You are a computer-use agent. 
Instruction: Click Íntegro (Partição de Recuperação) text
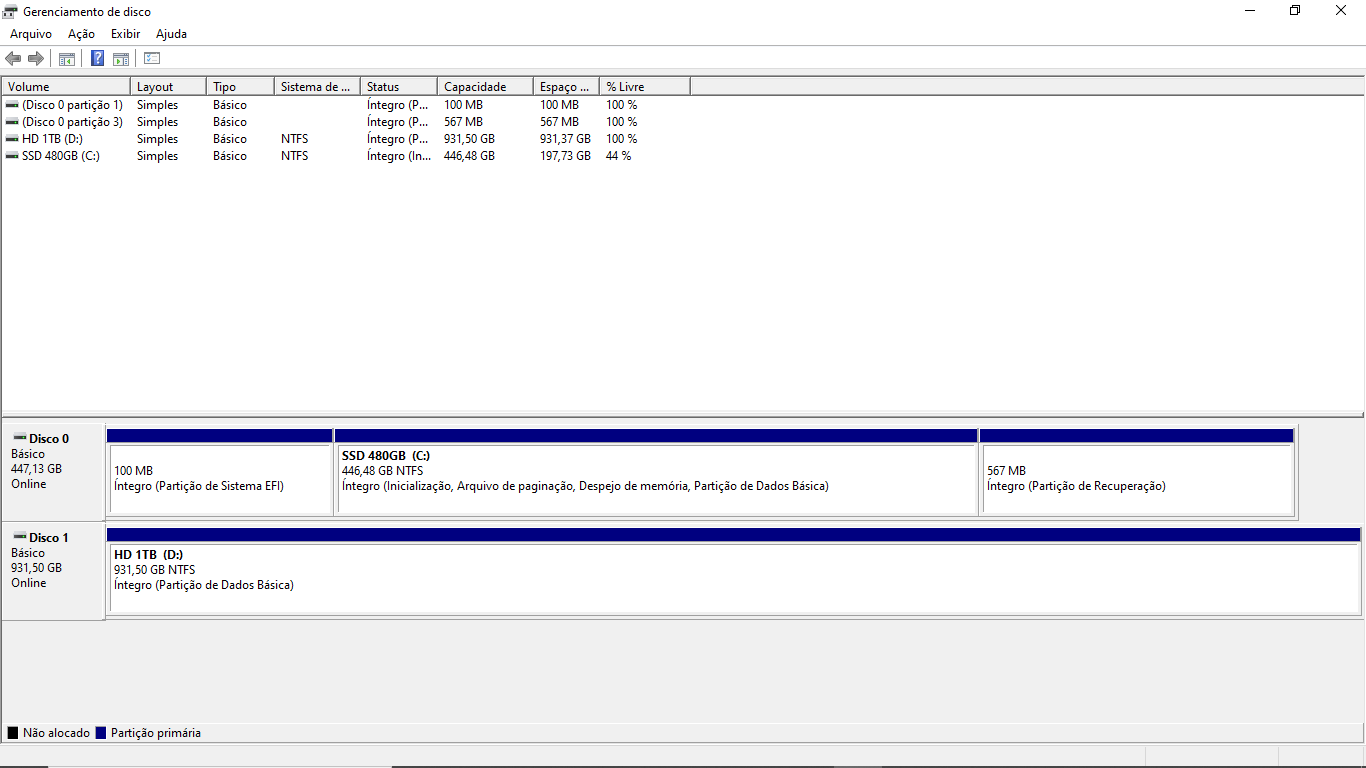(1076, 486)
